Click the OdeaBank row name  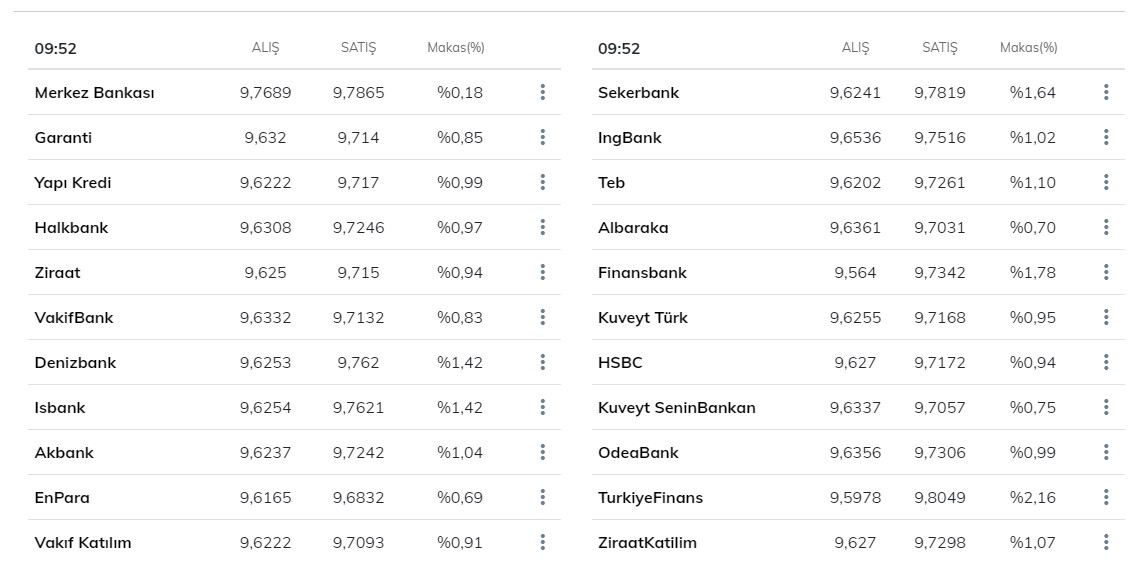638,452
